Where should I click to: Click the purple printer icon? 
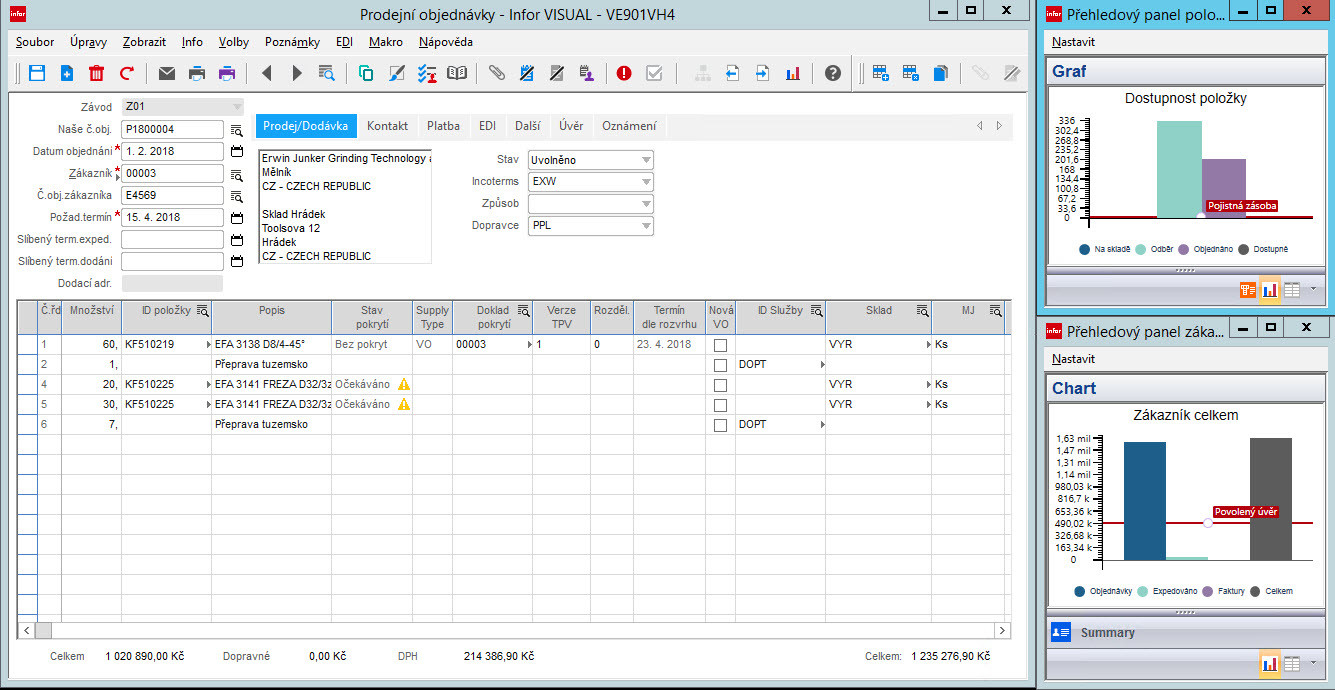point(227,73)
